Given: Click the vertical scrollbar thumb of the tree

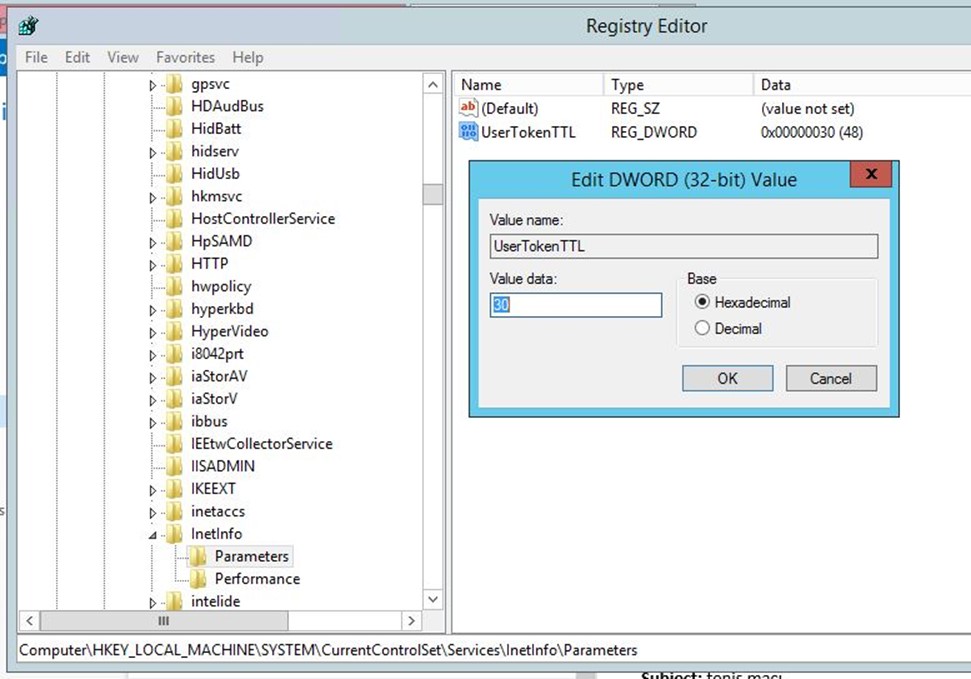Looking at the screenshot, I should coord(433,194).
